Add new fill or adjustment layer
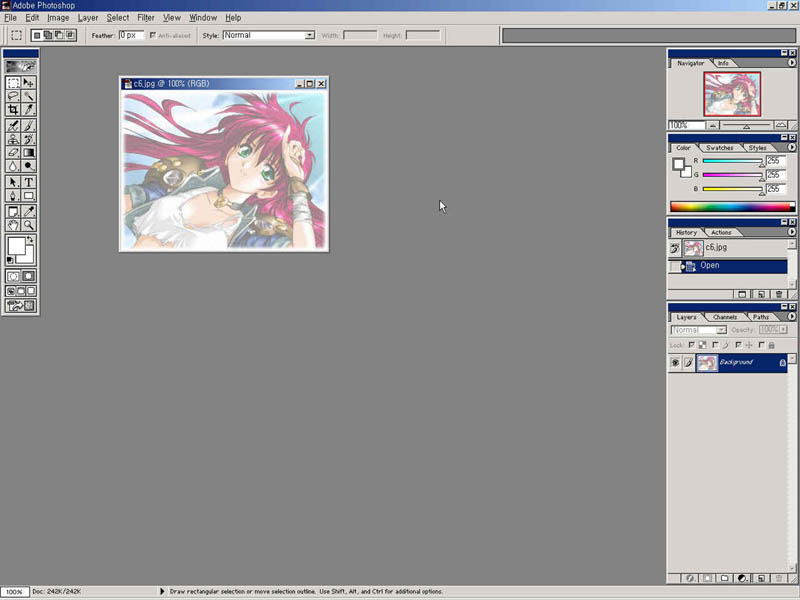Viewport: 800px width, 600px height. tap(742, 578)
